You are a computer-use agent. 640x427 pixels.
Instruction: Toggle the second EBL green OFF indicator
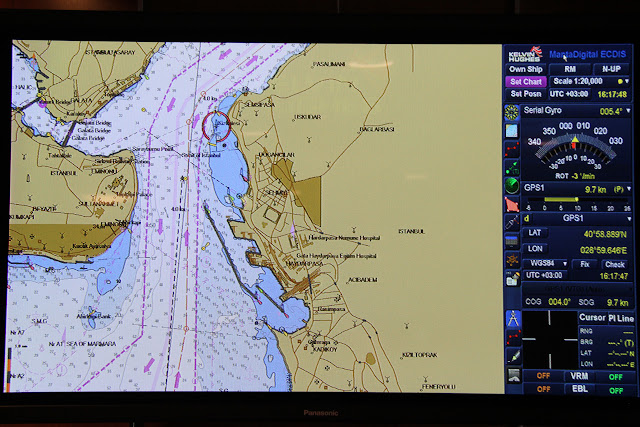pos(616,390)
